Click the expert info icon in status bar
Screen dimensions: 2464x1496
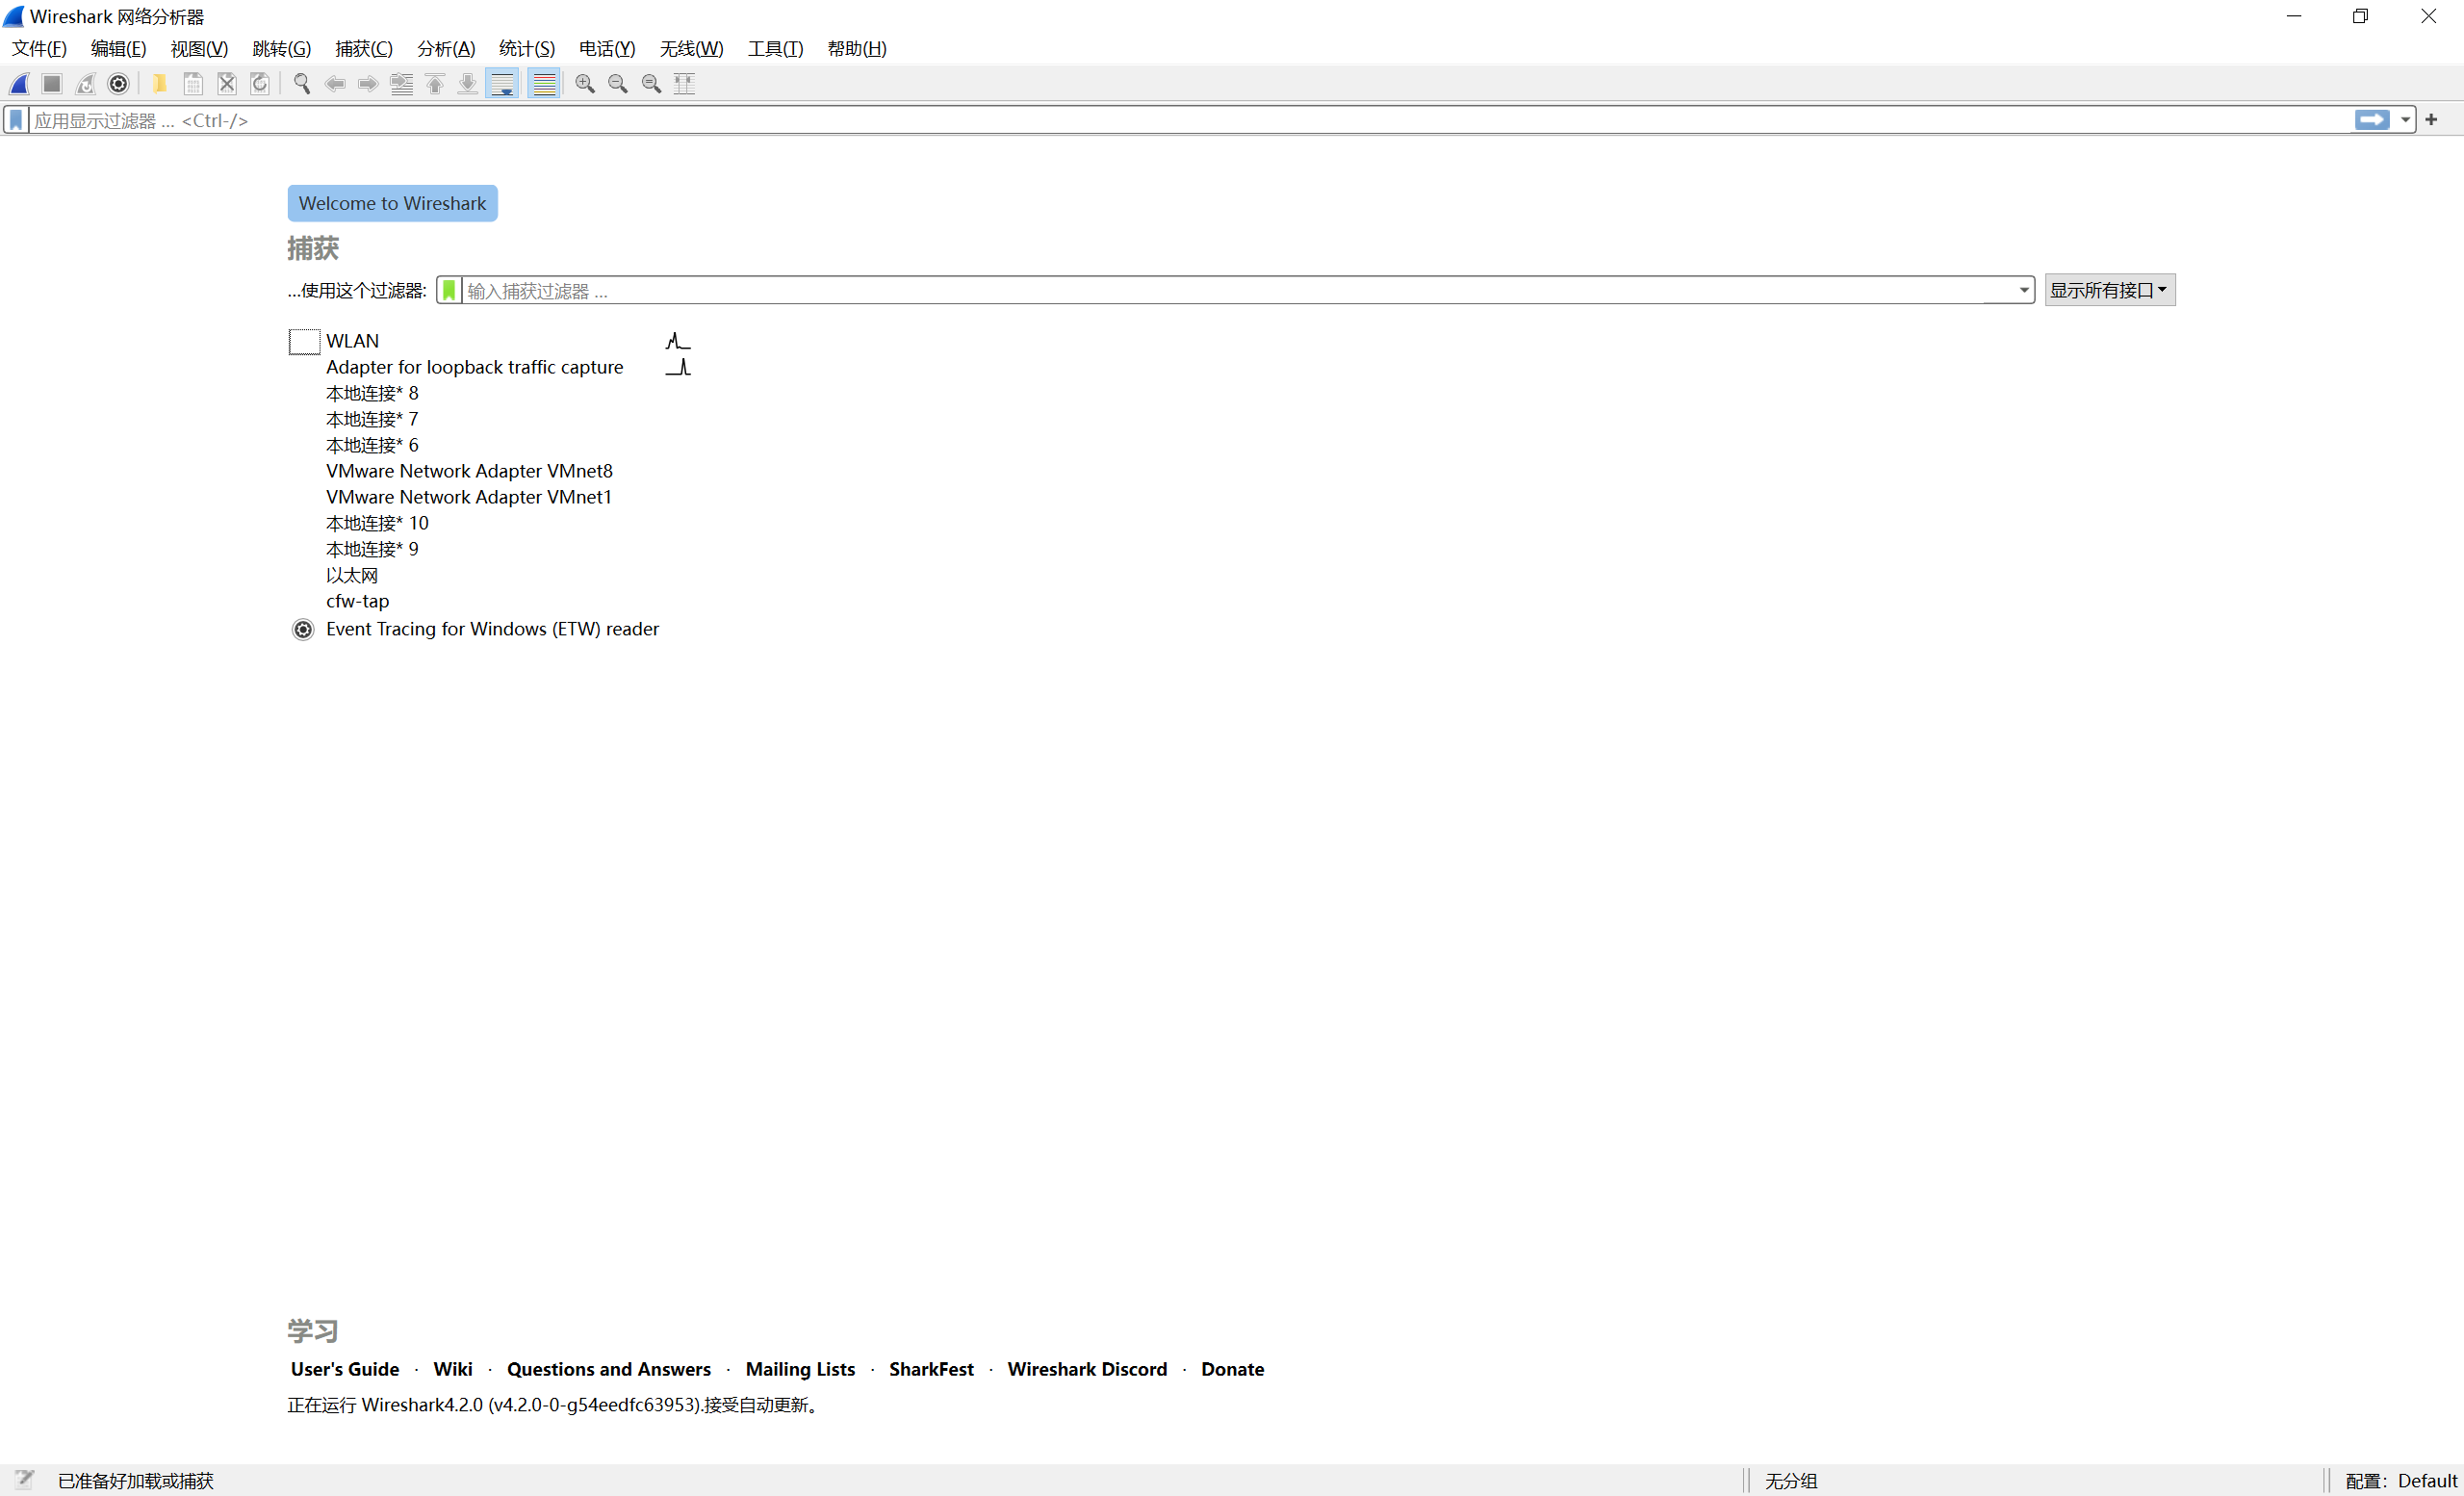24,1479
